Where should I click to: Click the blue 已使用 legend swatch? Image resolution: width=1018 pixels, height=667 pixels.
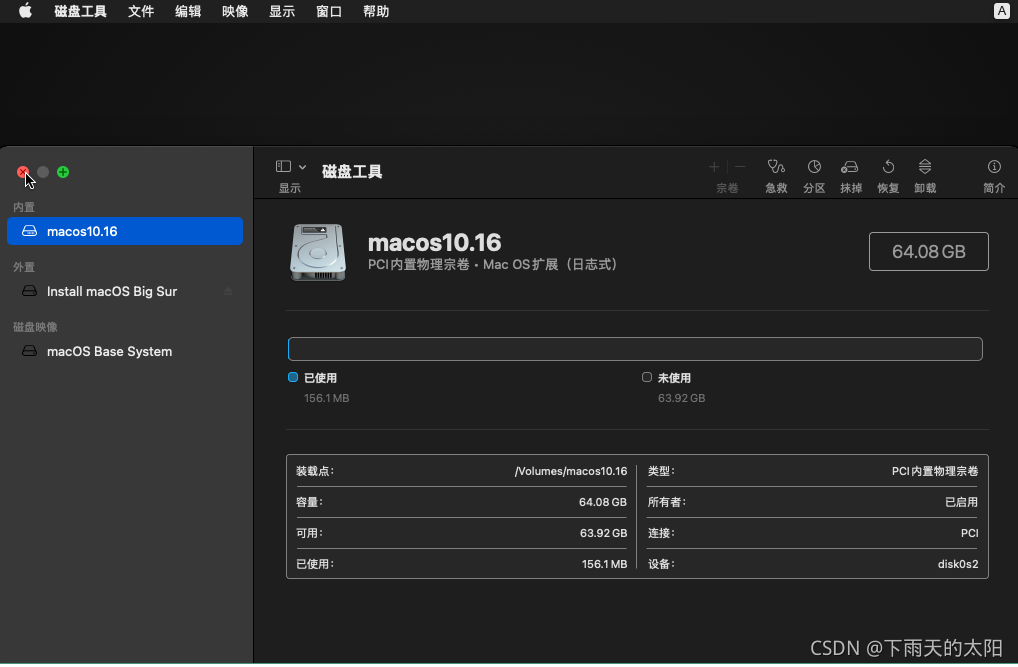pos(293,377)
